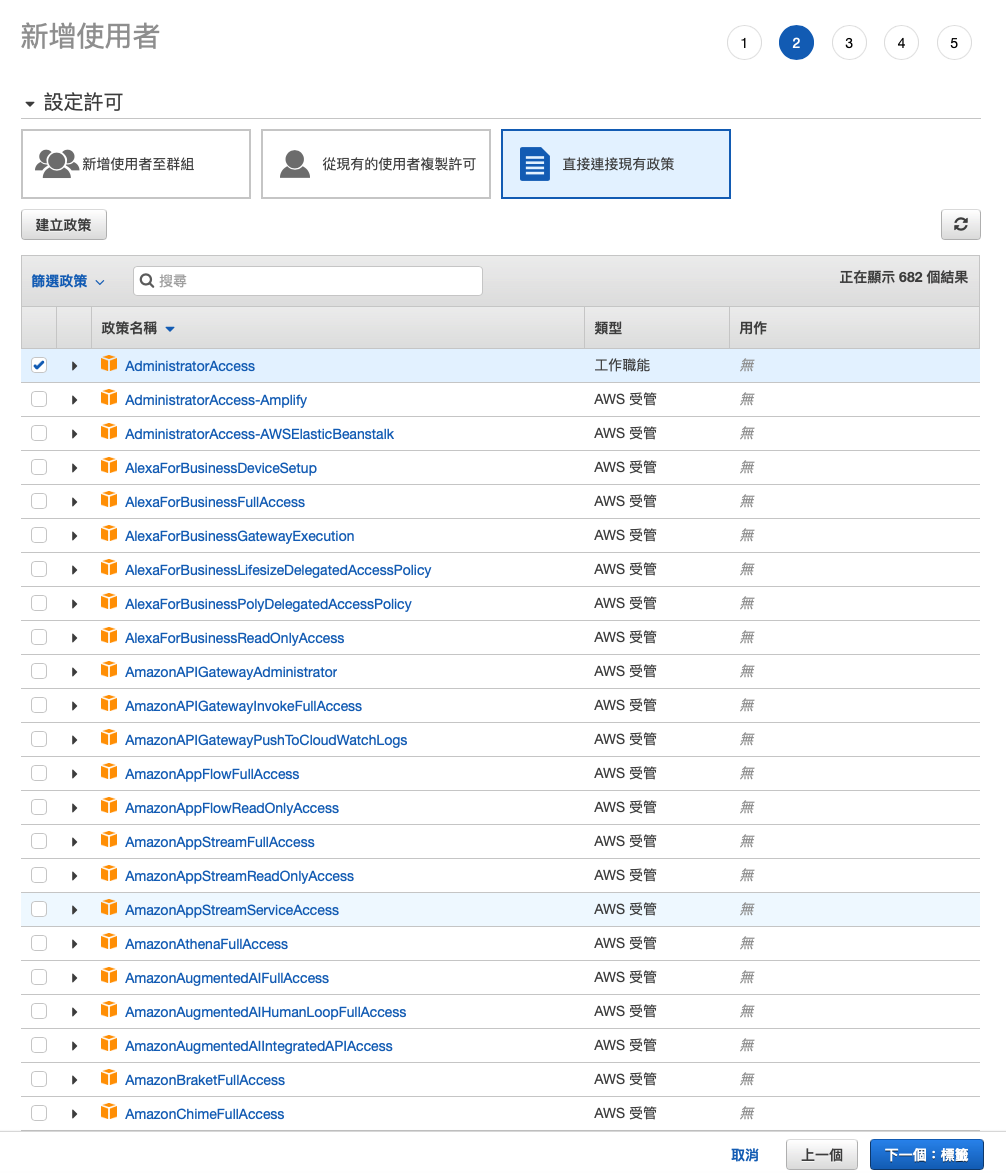The width and height of the screenshot is (1006, 1173).
Task: Select AlexaForBusinessFullAccess checkbox
Action: (39, 501)
